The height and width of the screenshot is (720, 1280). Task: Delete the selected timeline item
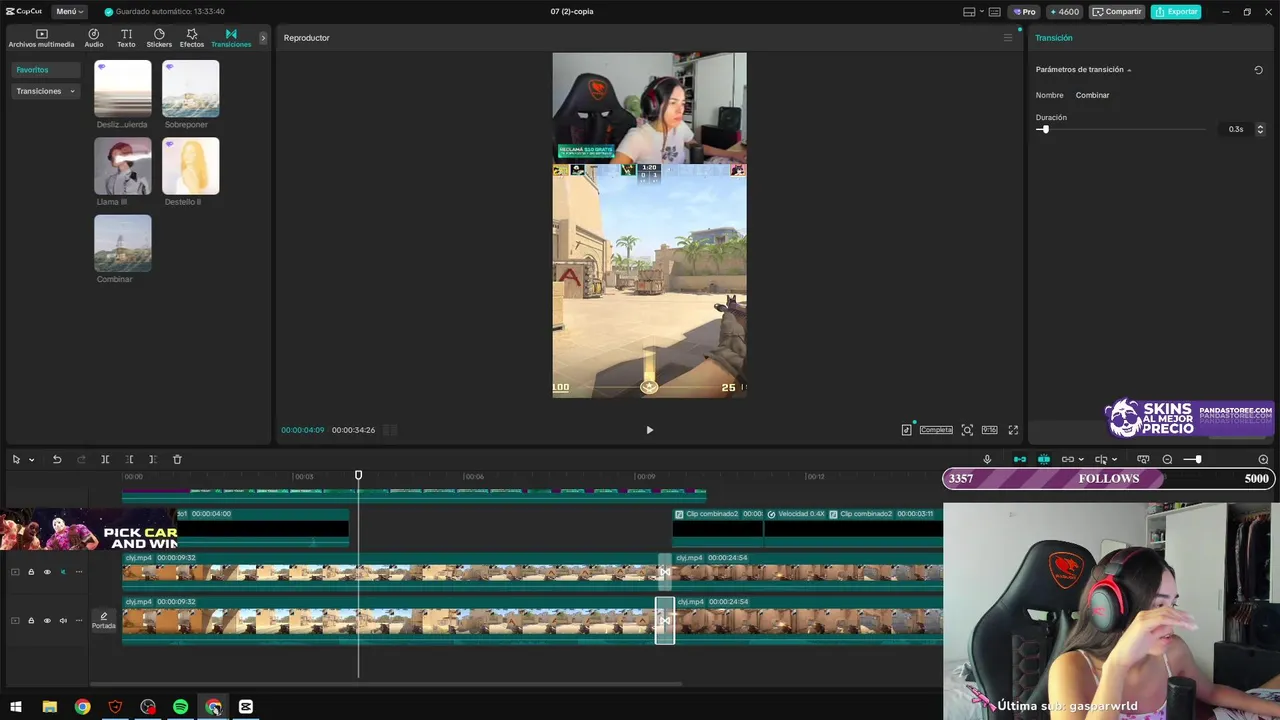coord(177,459)
